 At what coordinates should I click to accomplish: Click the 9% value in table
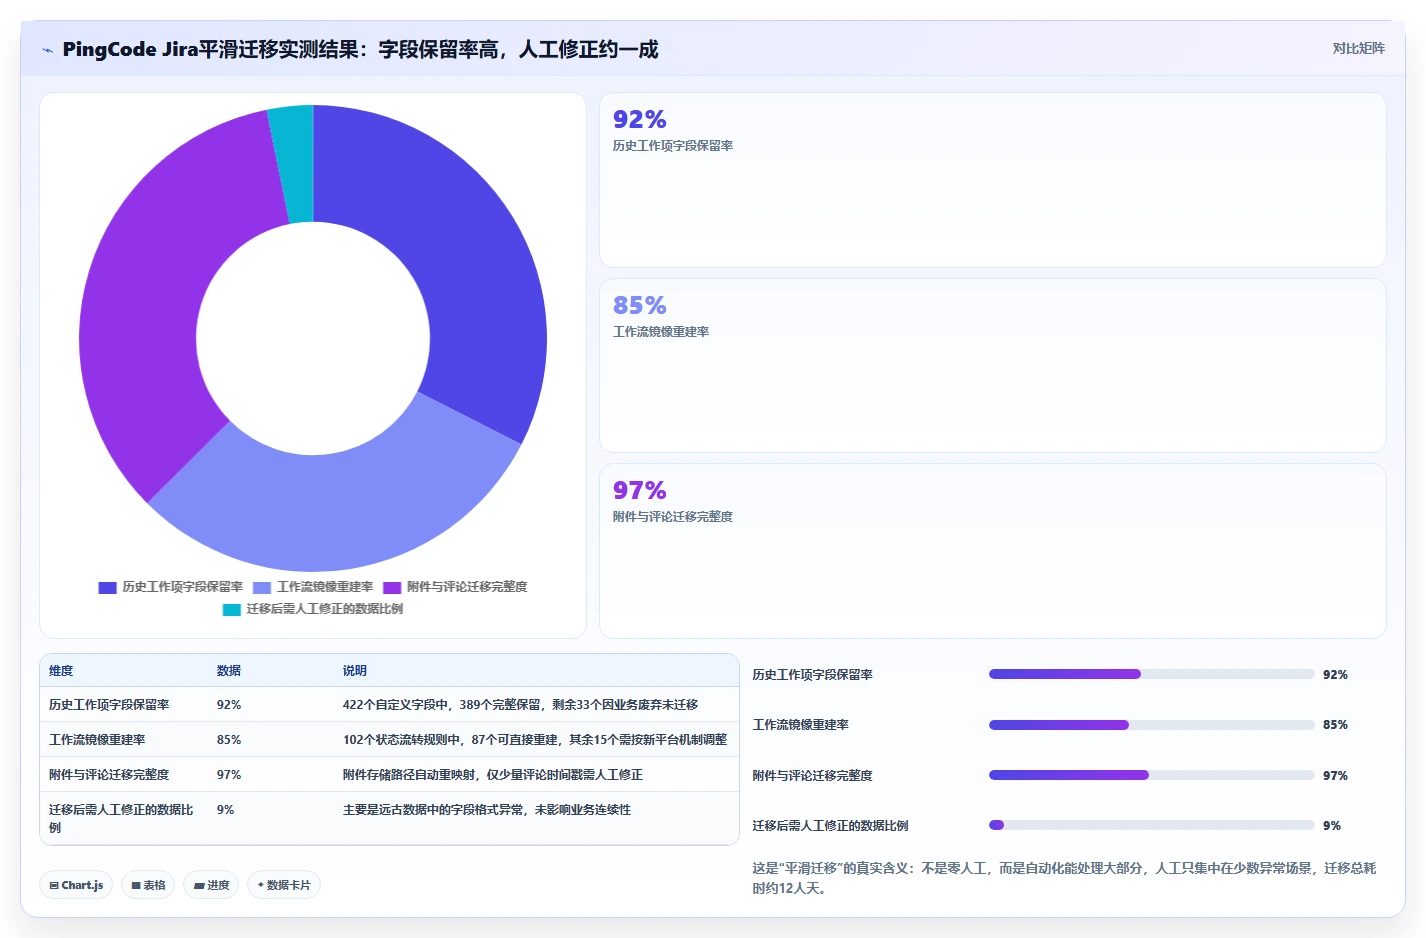[x=225, y=810]
